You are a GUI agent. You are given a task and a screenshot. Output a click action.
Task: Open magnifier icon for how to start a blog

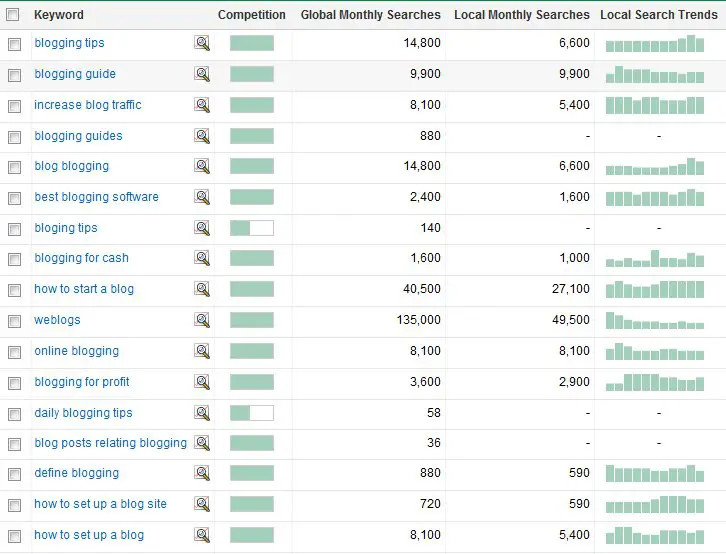[x=202, y=289]
